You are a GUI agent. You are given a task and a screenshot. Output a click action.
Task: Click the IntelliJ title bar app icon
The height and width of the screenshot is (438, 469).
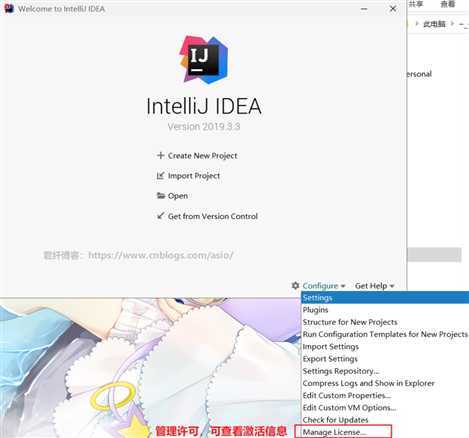pyautogui.click(x=9, y=8)
